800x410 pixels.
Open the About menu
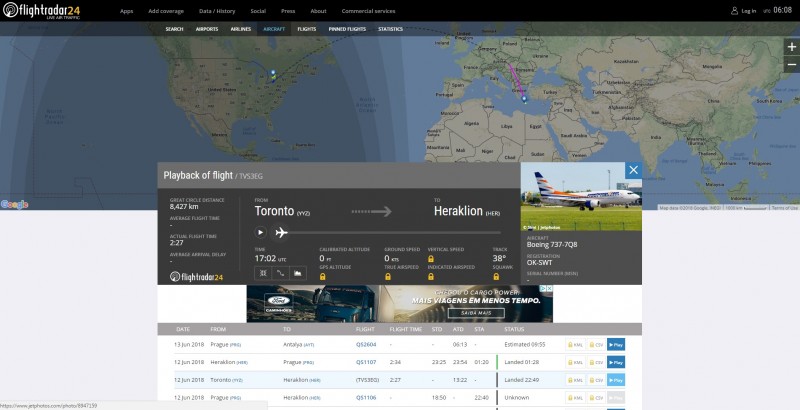318,11
